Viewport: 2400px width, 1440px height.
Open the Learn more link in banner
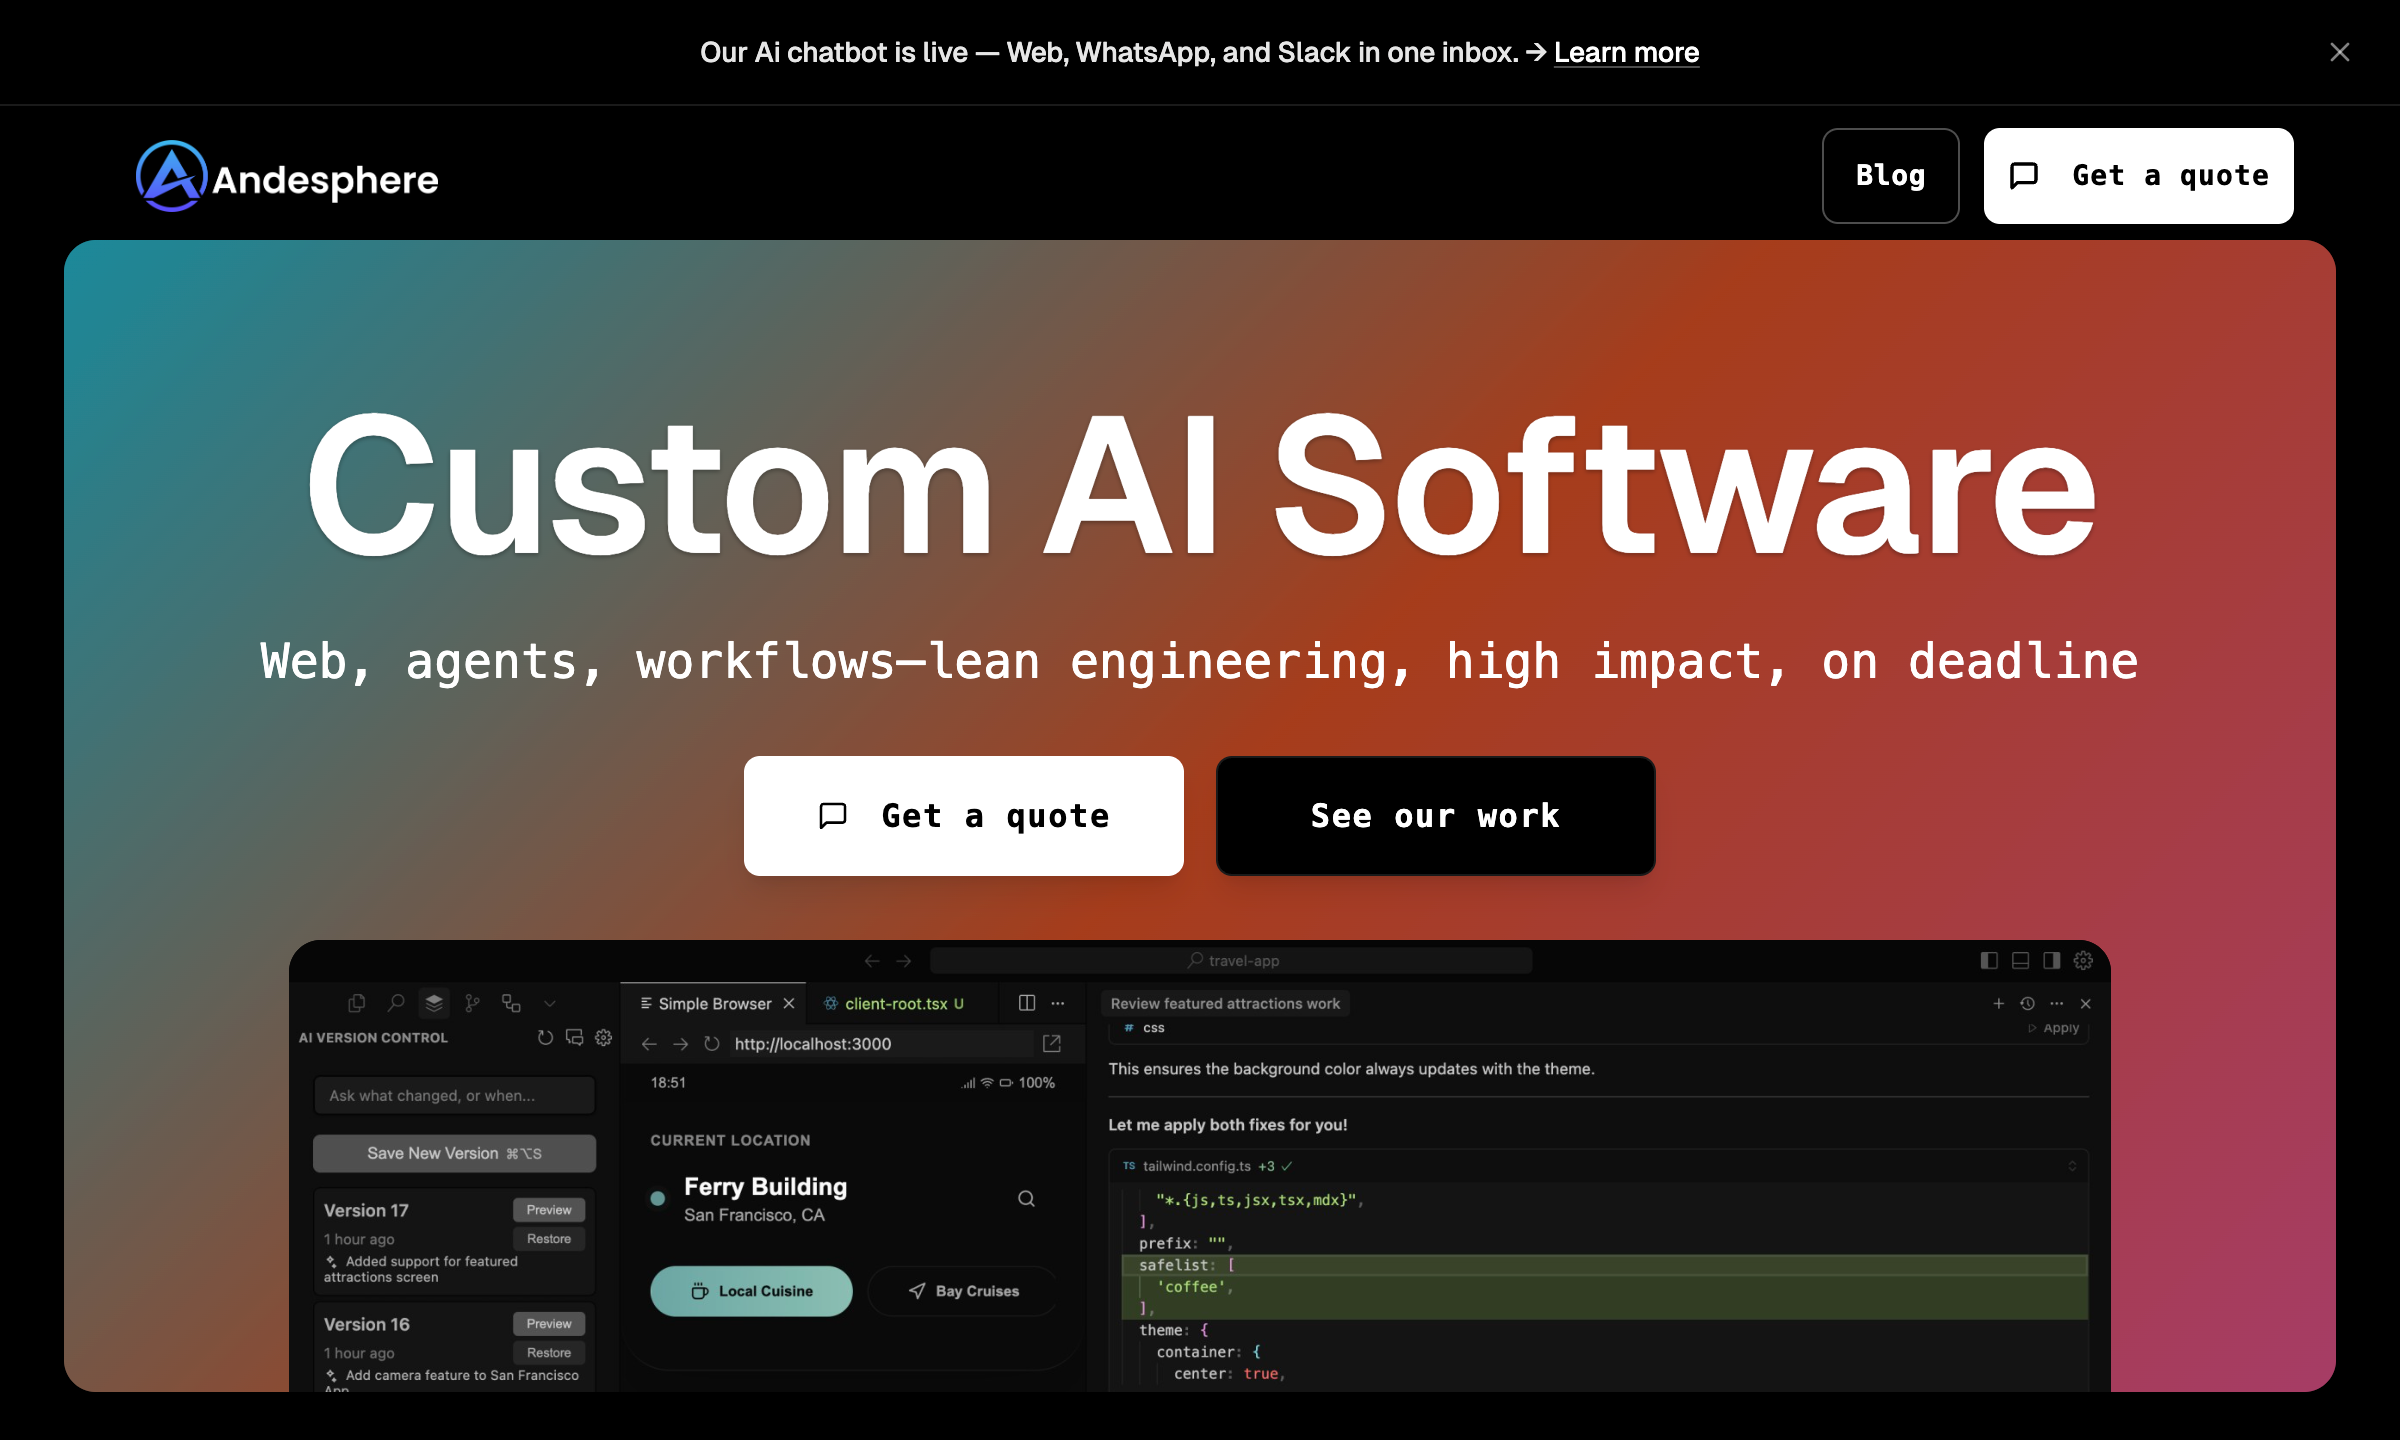1626,52
